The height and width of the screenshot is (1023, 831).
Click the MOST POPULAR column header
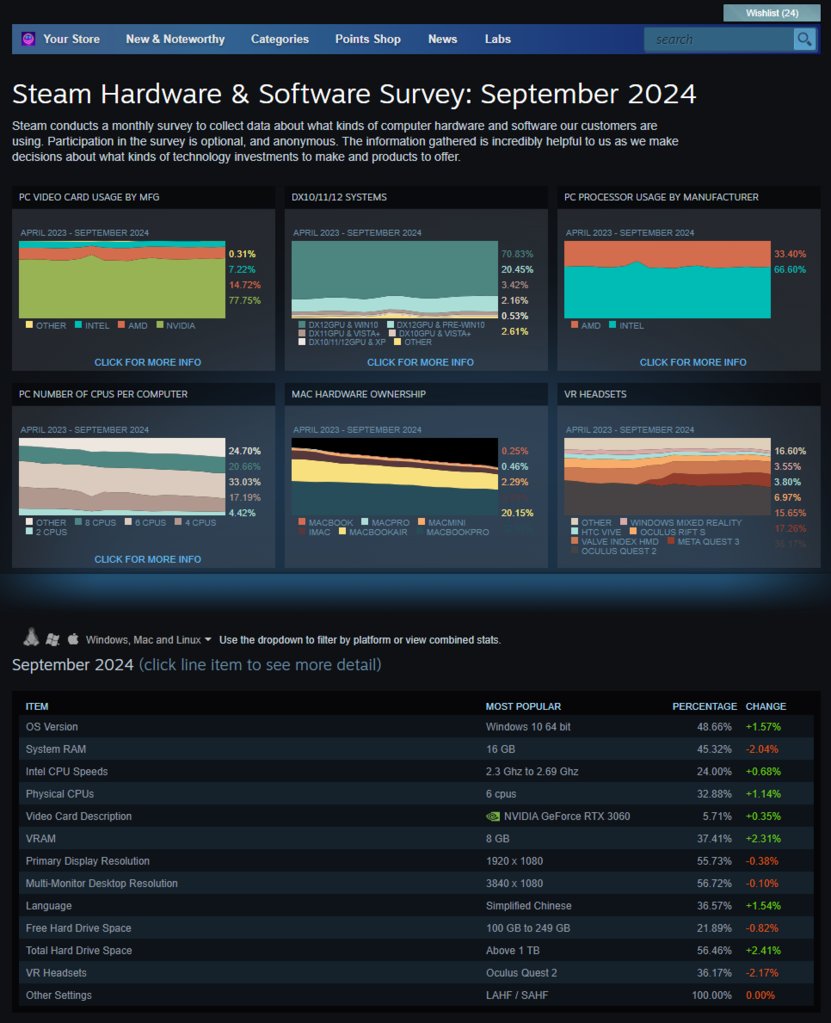(523, 707)
